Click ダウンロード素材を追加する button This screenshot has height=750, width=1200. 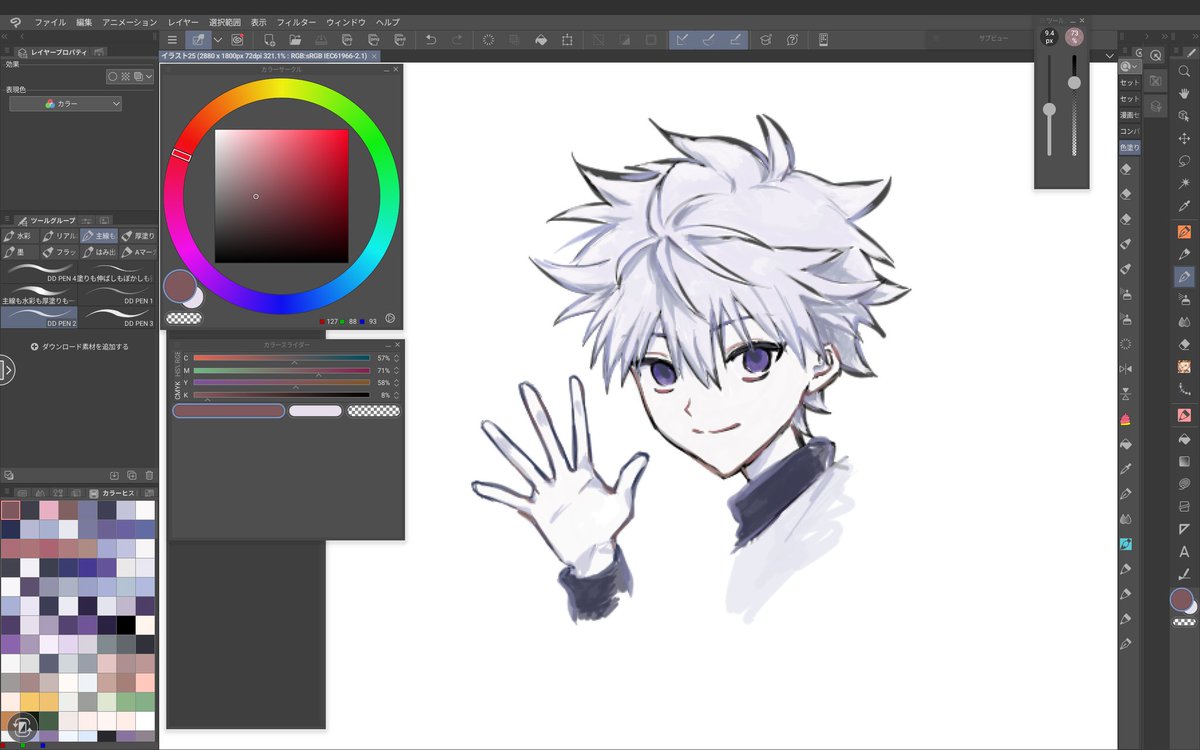(80, 347)
